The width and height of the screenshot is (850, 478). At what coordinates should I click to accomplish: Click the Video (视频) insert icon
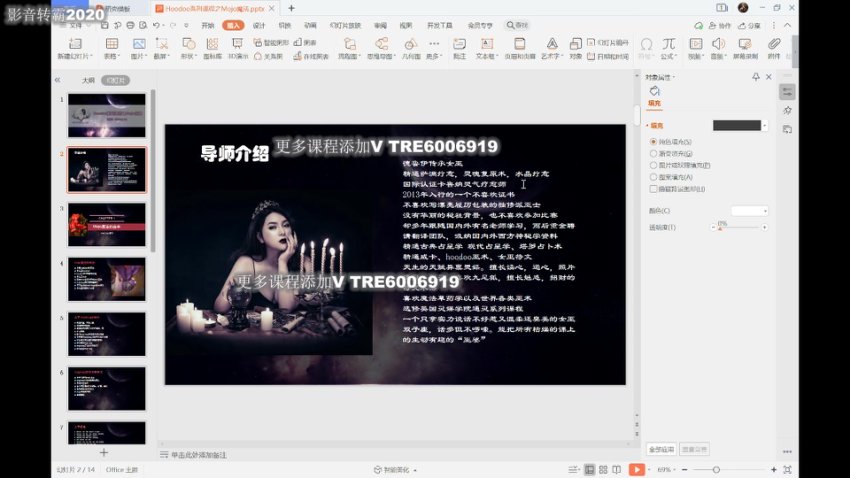696,44
